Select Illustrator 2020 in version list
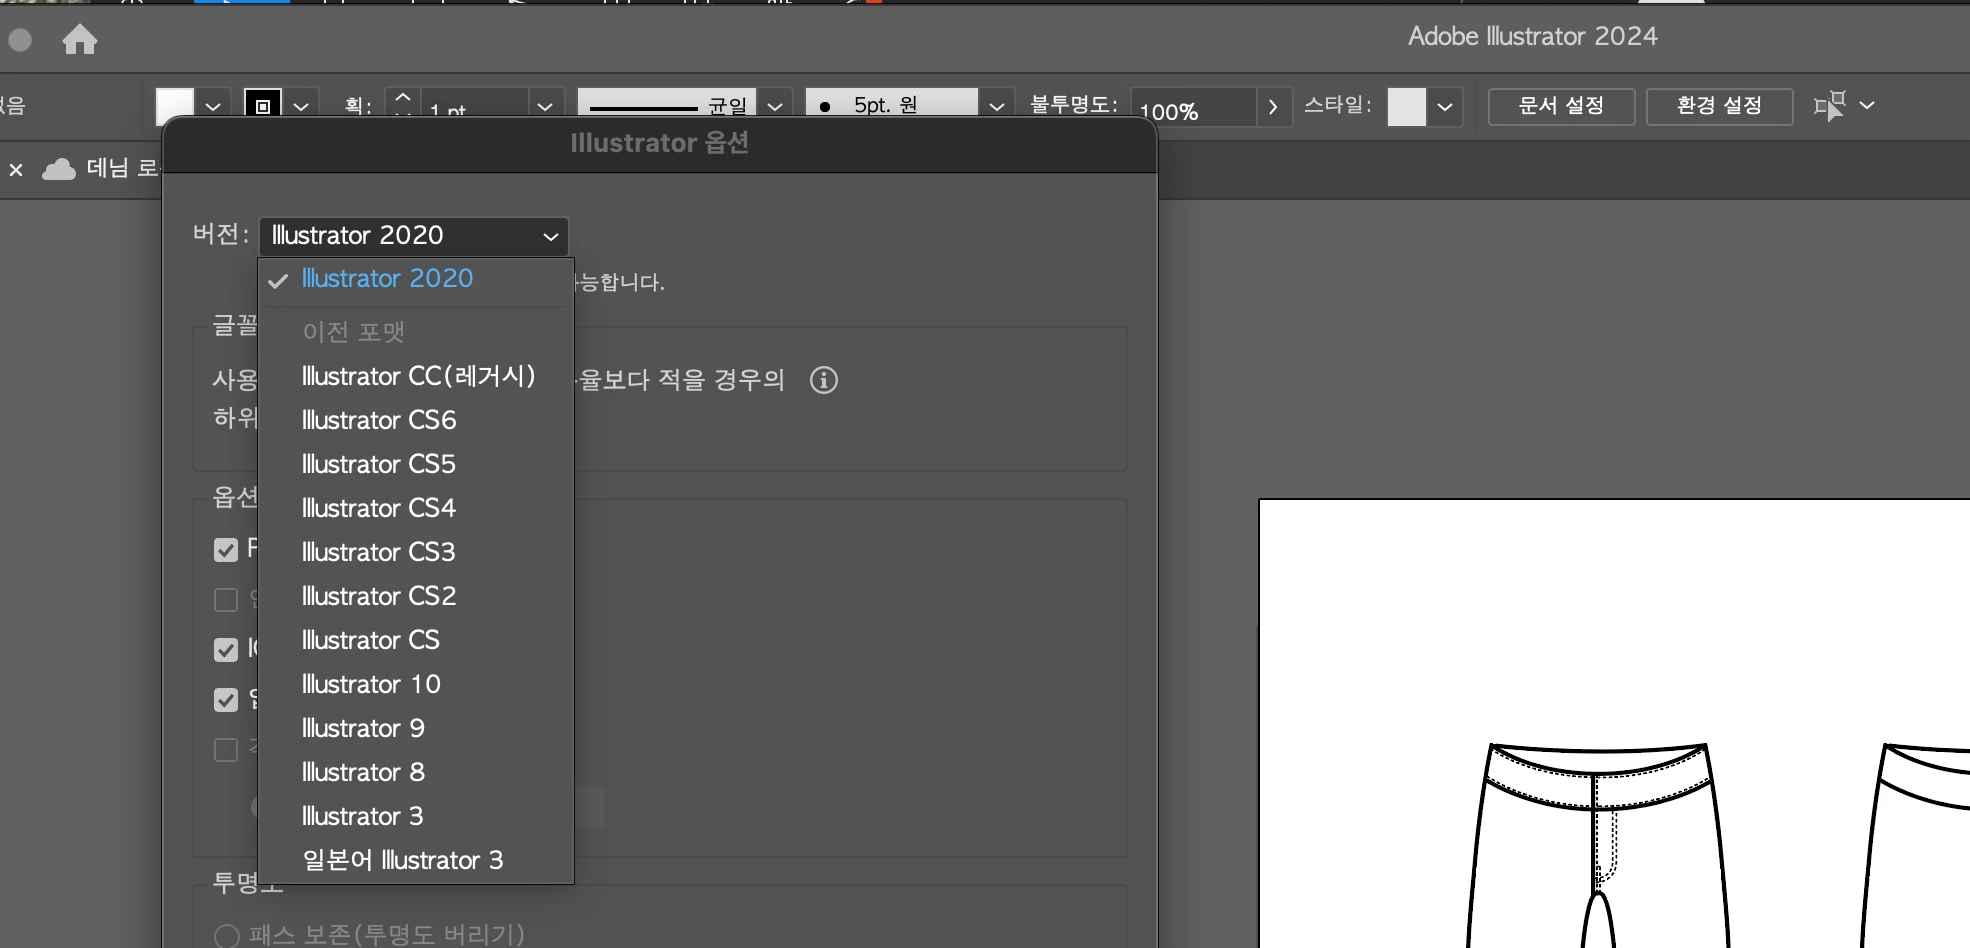This screenshot has height=948, width=1970. [416, 279]
